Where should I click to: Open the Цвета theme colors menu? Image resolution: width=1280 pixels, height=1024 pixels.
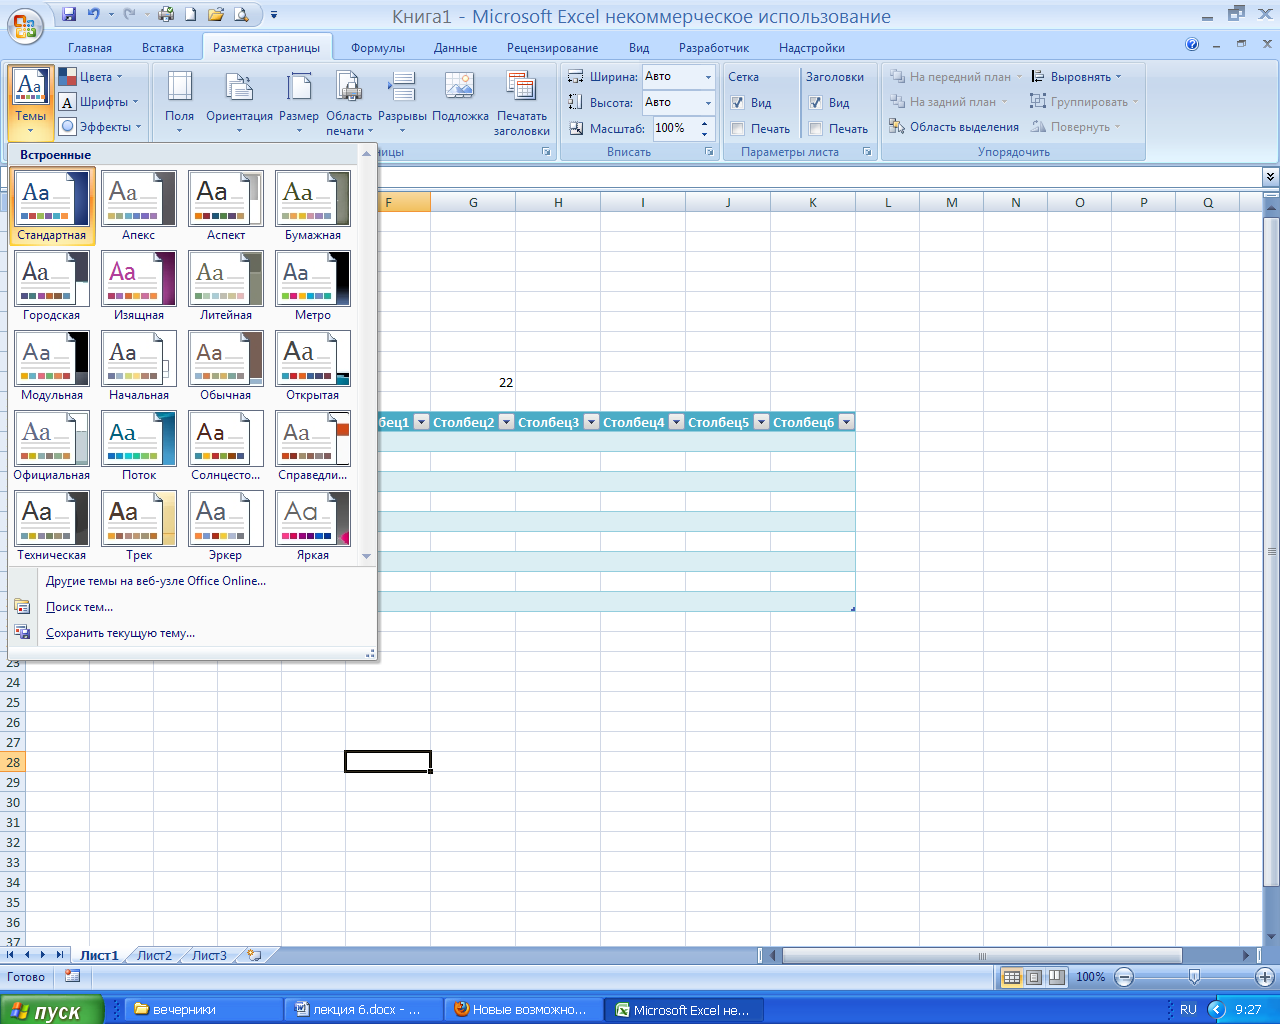click(90, 77)
